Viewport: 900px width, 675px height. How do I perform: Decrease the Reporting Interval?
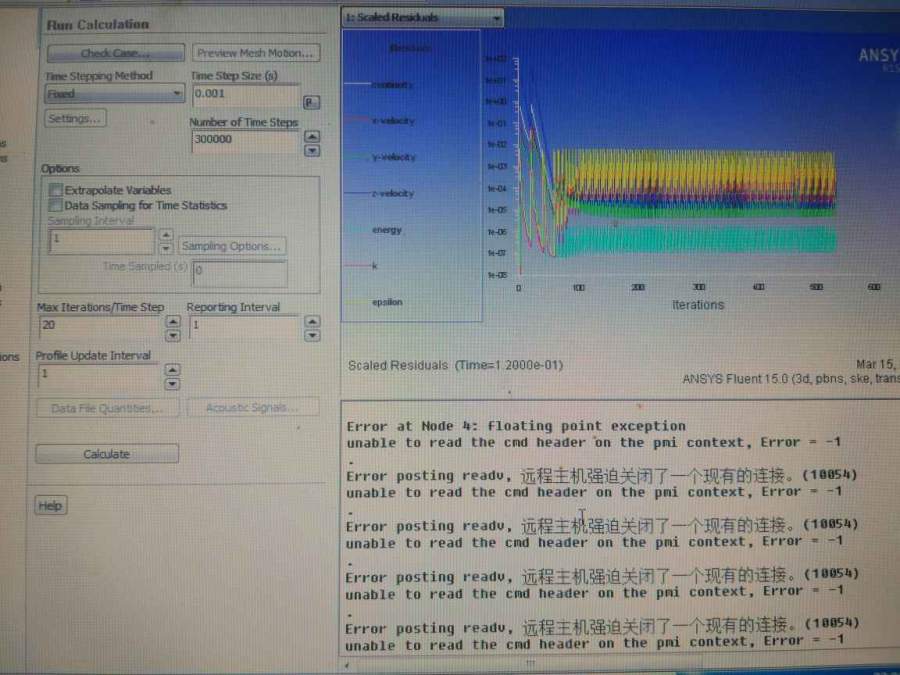tap(312, 335)
